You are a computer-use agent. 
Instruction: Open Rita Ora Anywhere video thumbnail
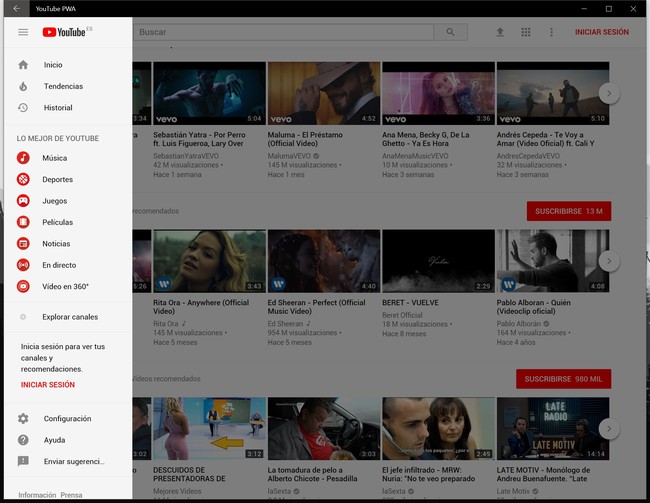click(x=210, y=261)
